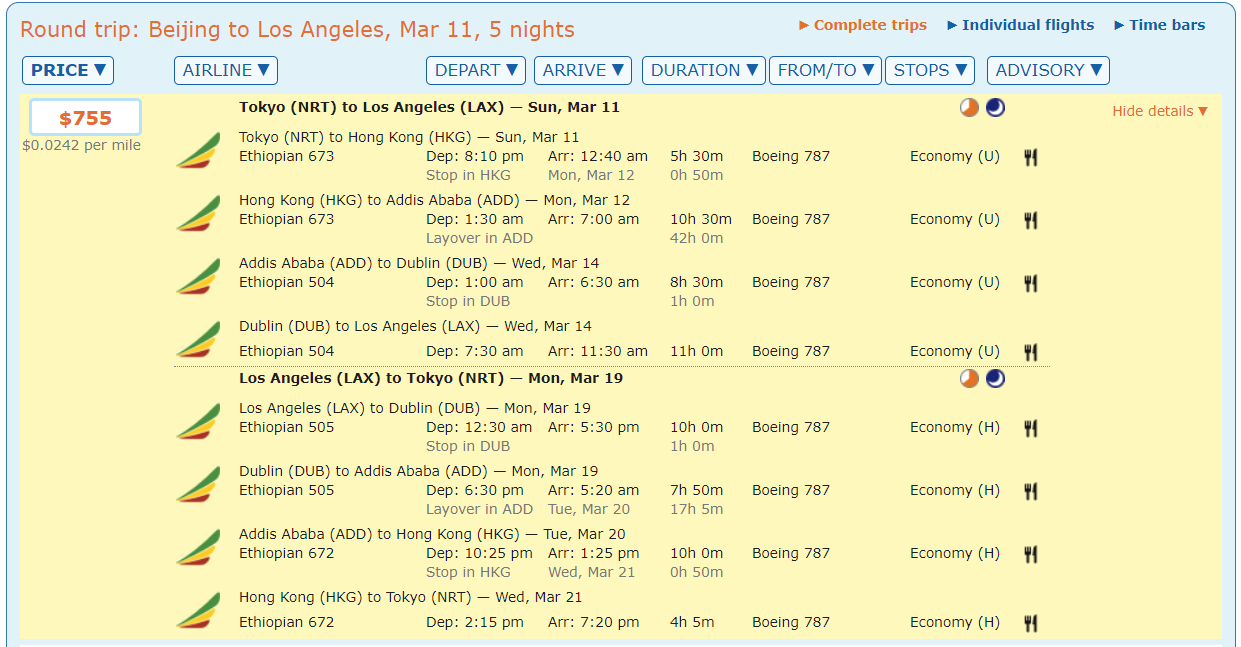
Task: Click Ethiopian airline logo for Addis Ababa to Dublin
Action: click(198, 276)
